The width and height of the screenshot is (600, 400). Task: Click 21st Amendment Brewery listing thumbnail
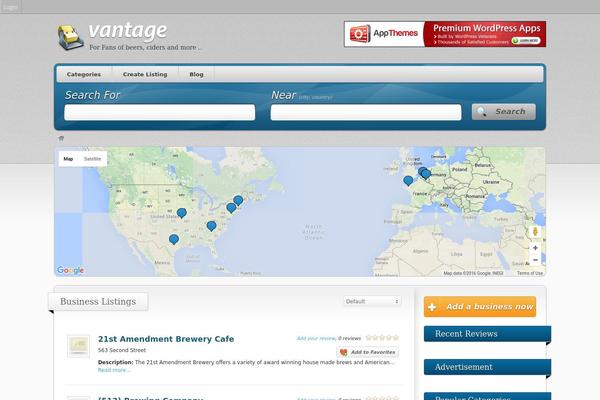(78, 346)
